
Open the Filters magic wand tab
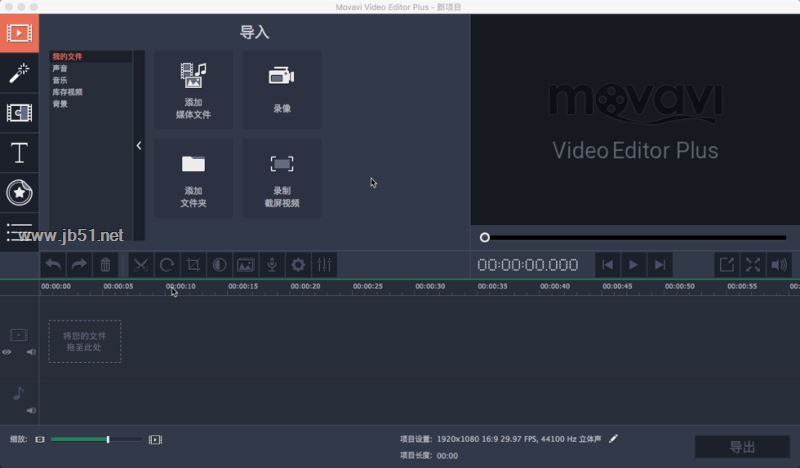[x=19, y=73]
